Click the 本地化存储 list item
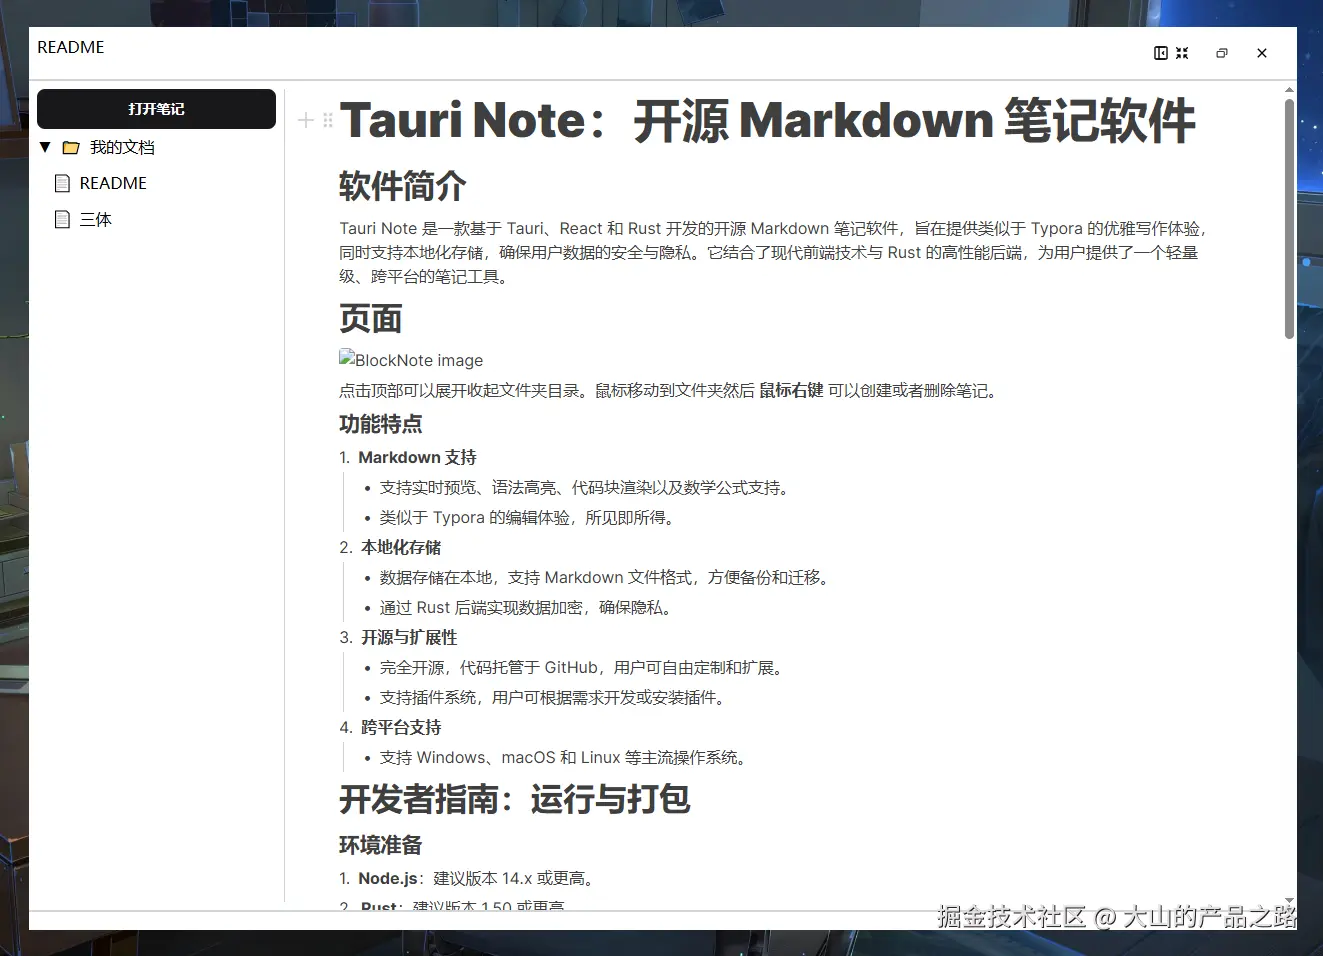Screen dimensions: 1323x956 (x=401, y=547)
